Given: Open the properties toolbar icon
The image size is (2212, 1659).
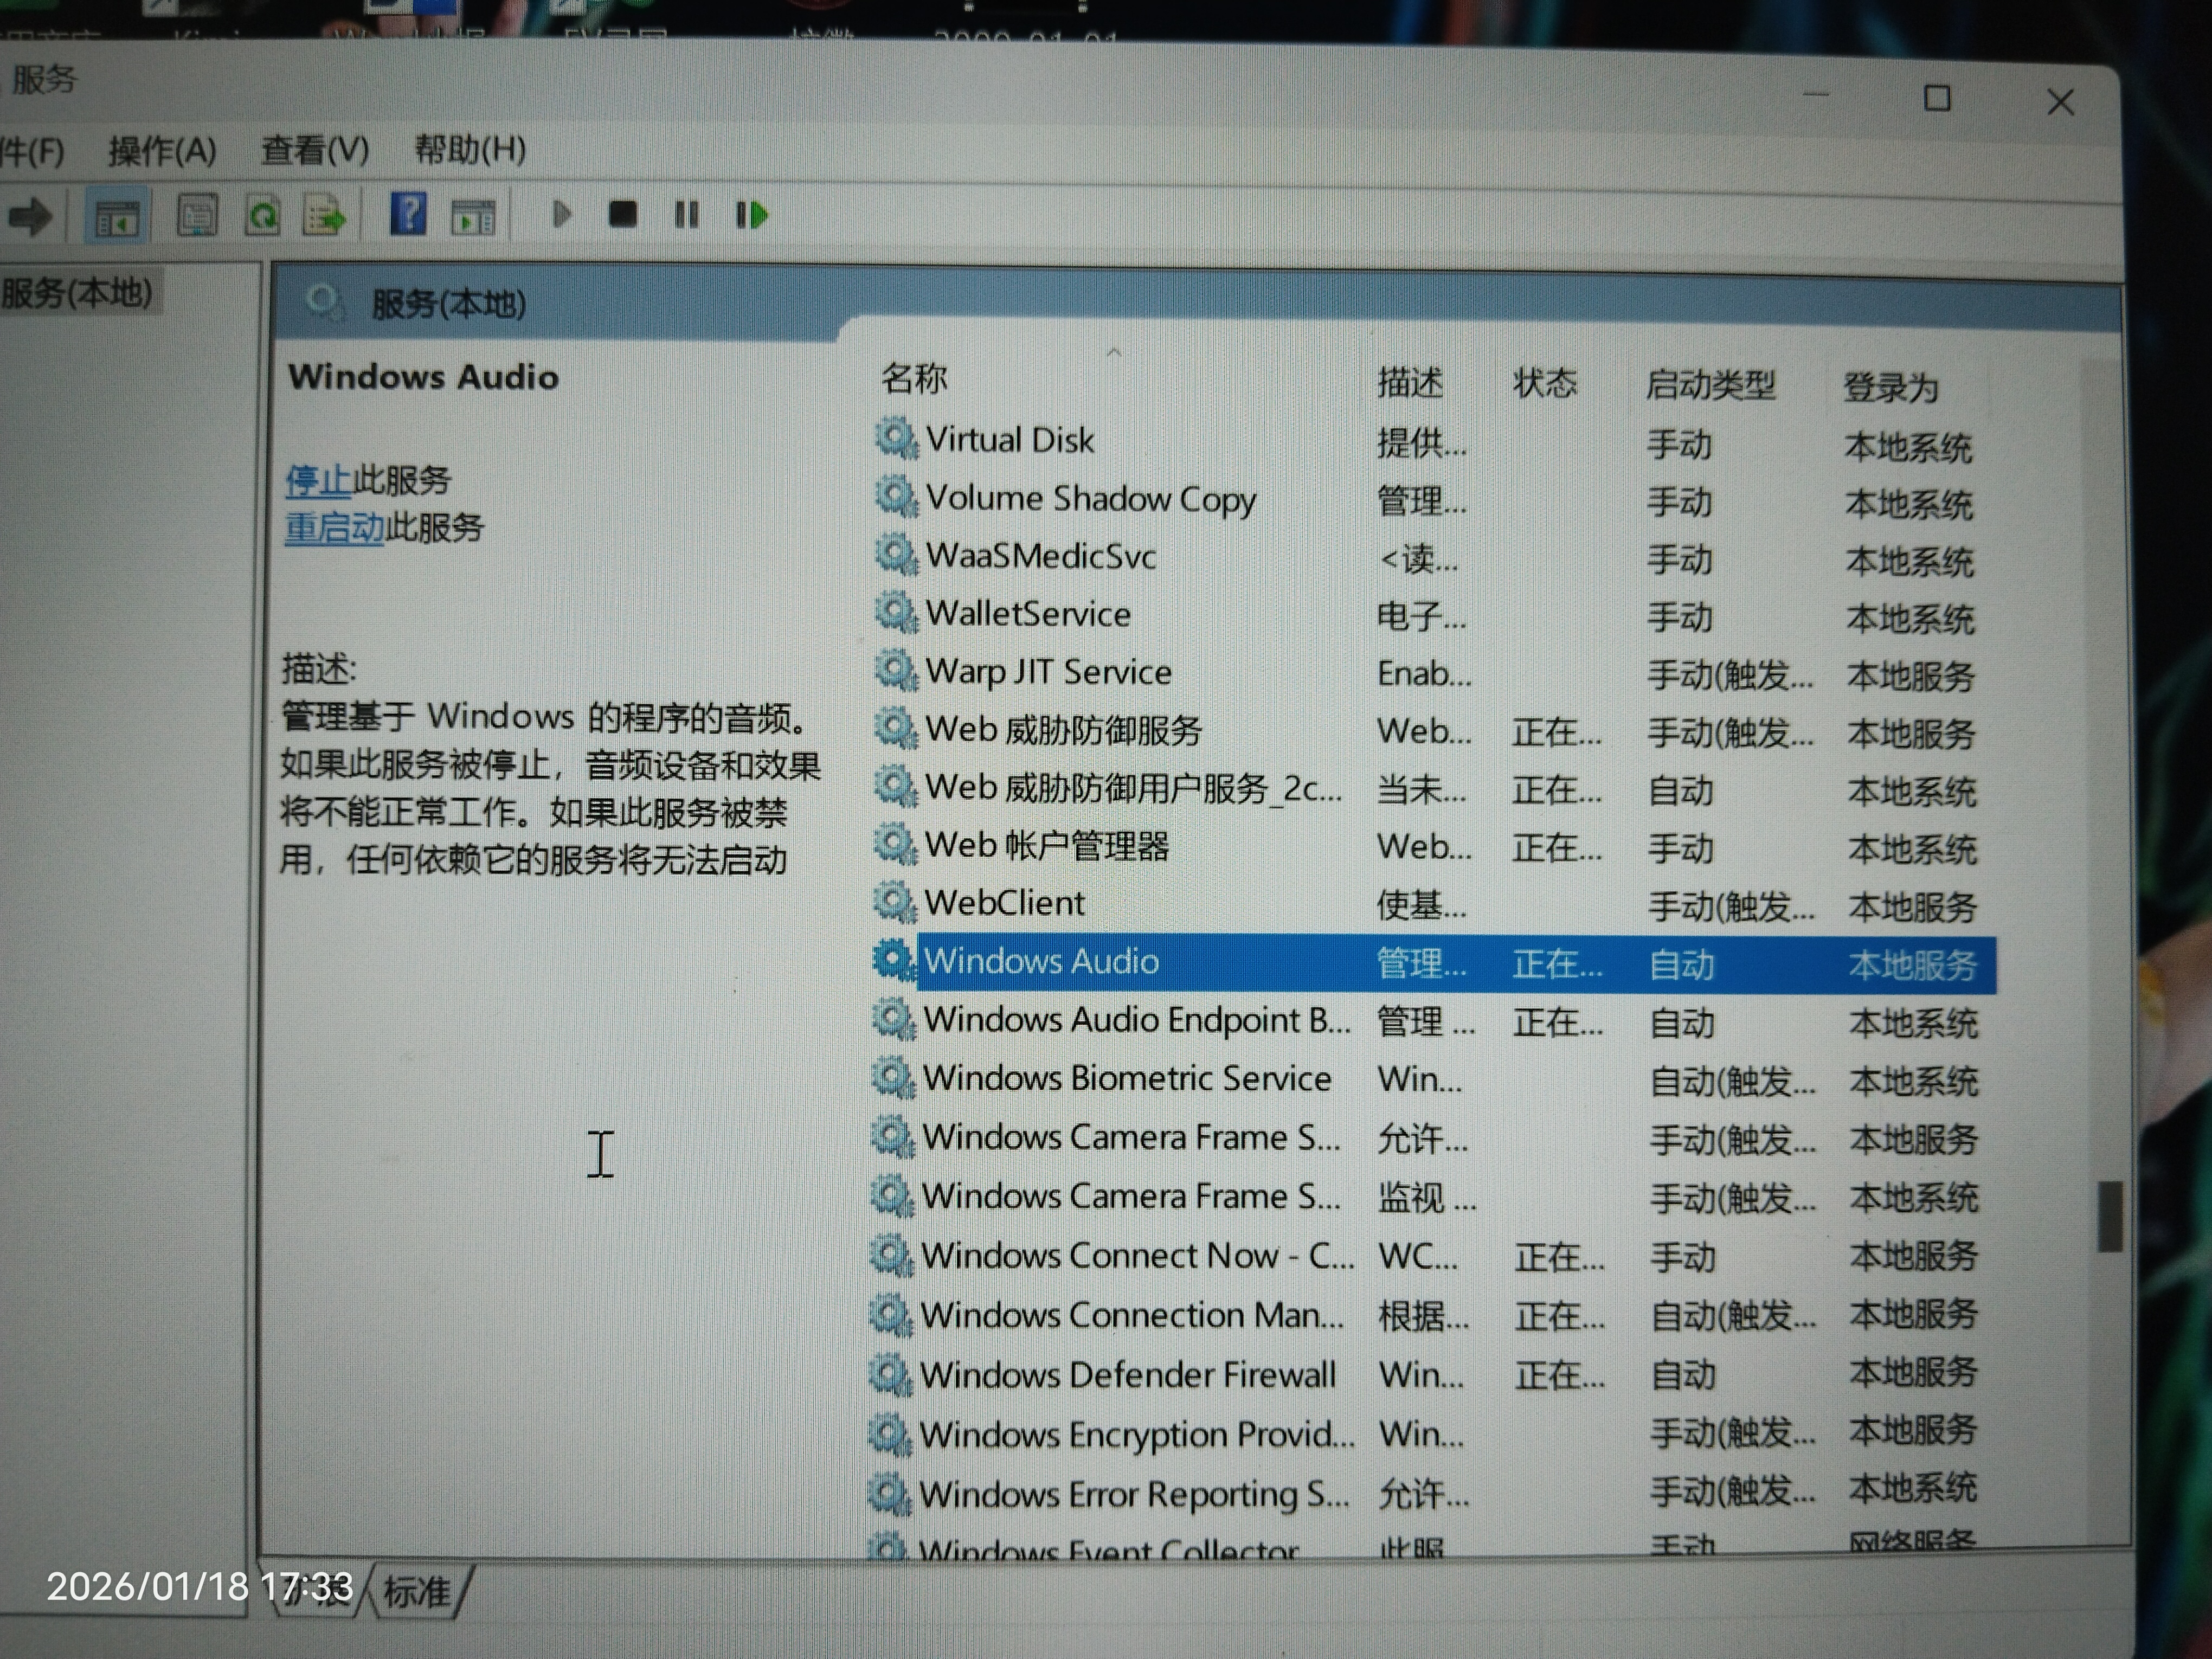Looking at the screenshot, I should (x=197, y=215).
